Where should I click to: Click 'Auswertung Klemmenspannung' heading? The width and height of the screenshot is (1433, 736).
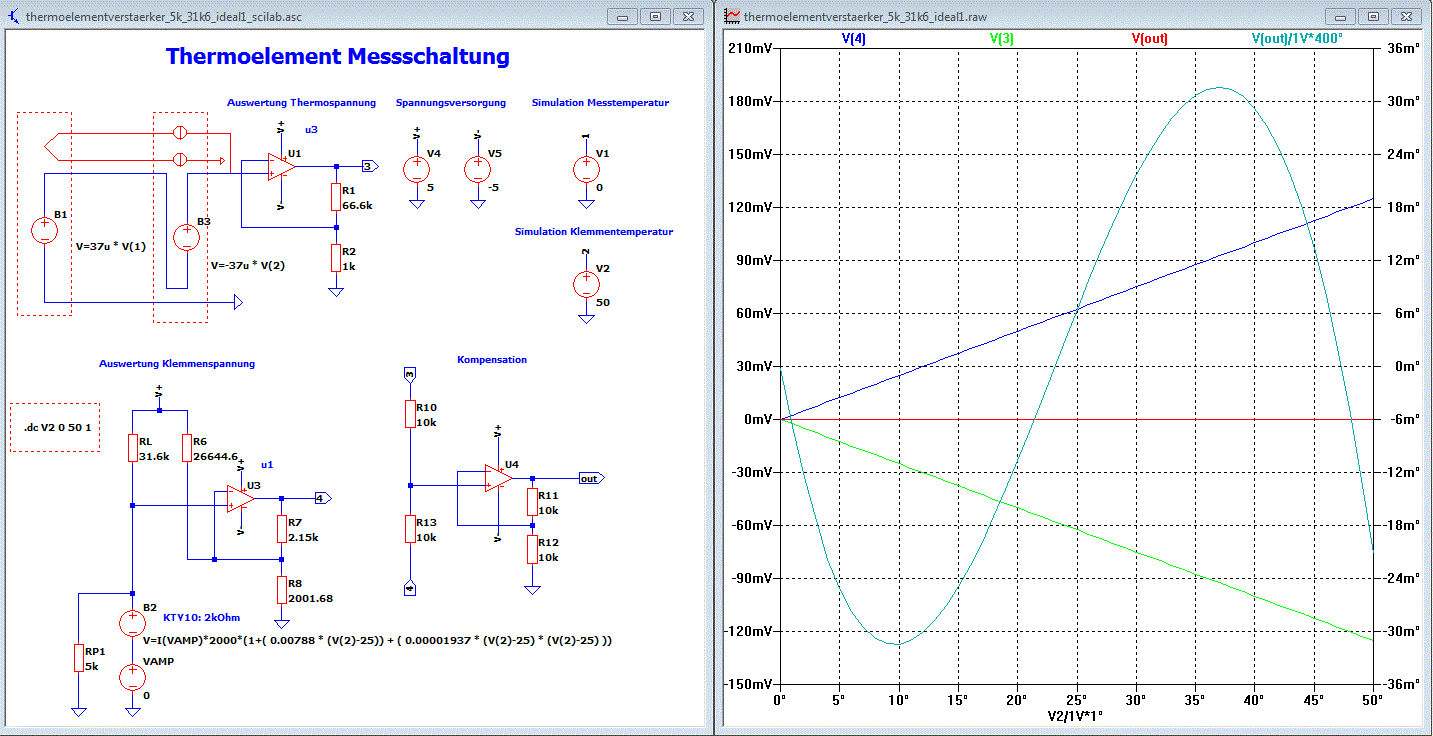(x=177, y=363)
